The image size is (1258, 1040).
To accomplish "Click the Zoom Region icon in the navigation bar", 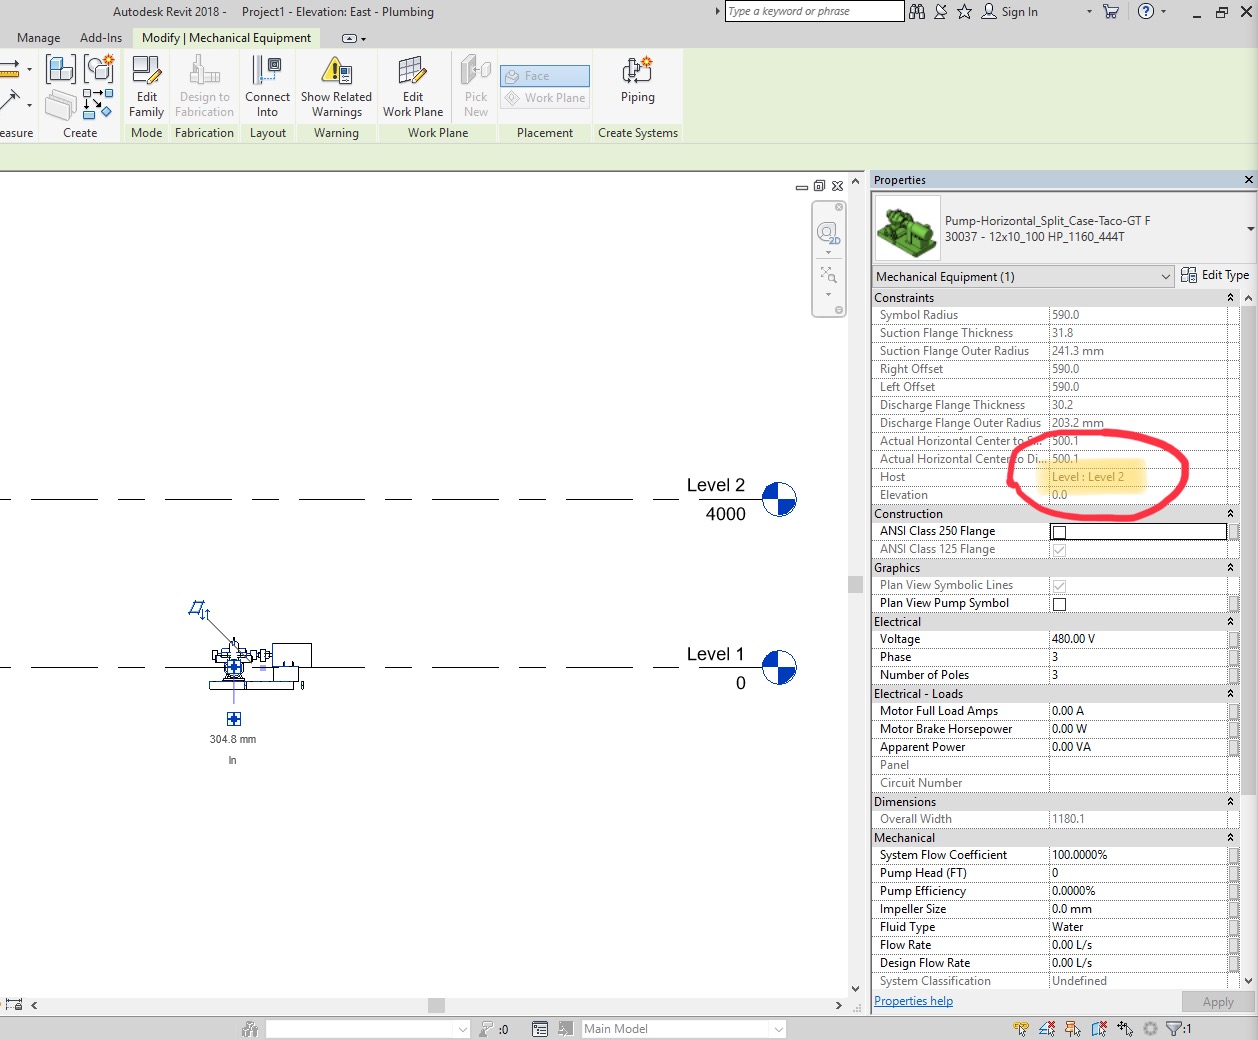I will click(828, 274).
